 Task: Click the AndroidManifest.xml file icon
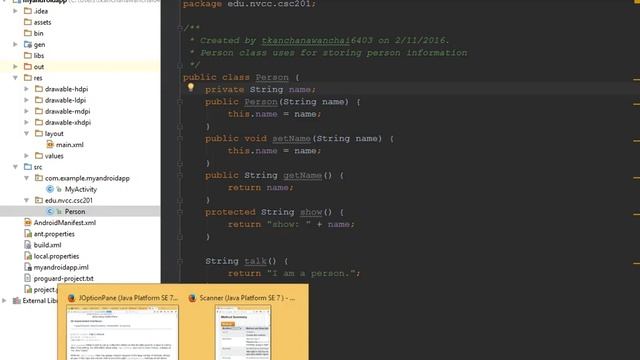pos(28,222)
